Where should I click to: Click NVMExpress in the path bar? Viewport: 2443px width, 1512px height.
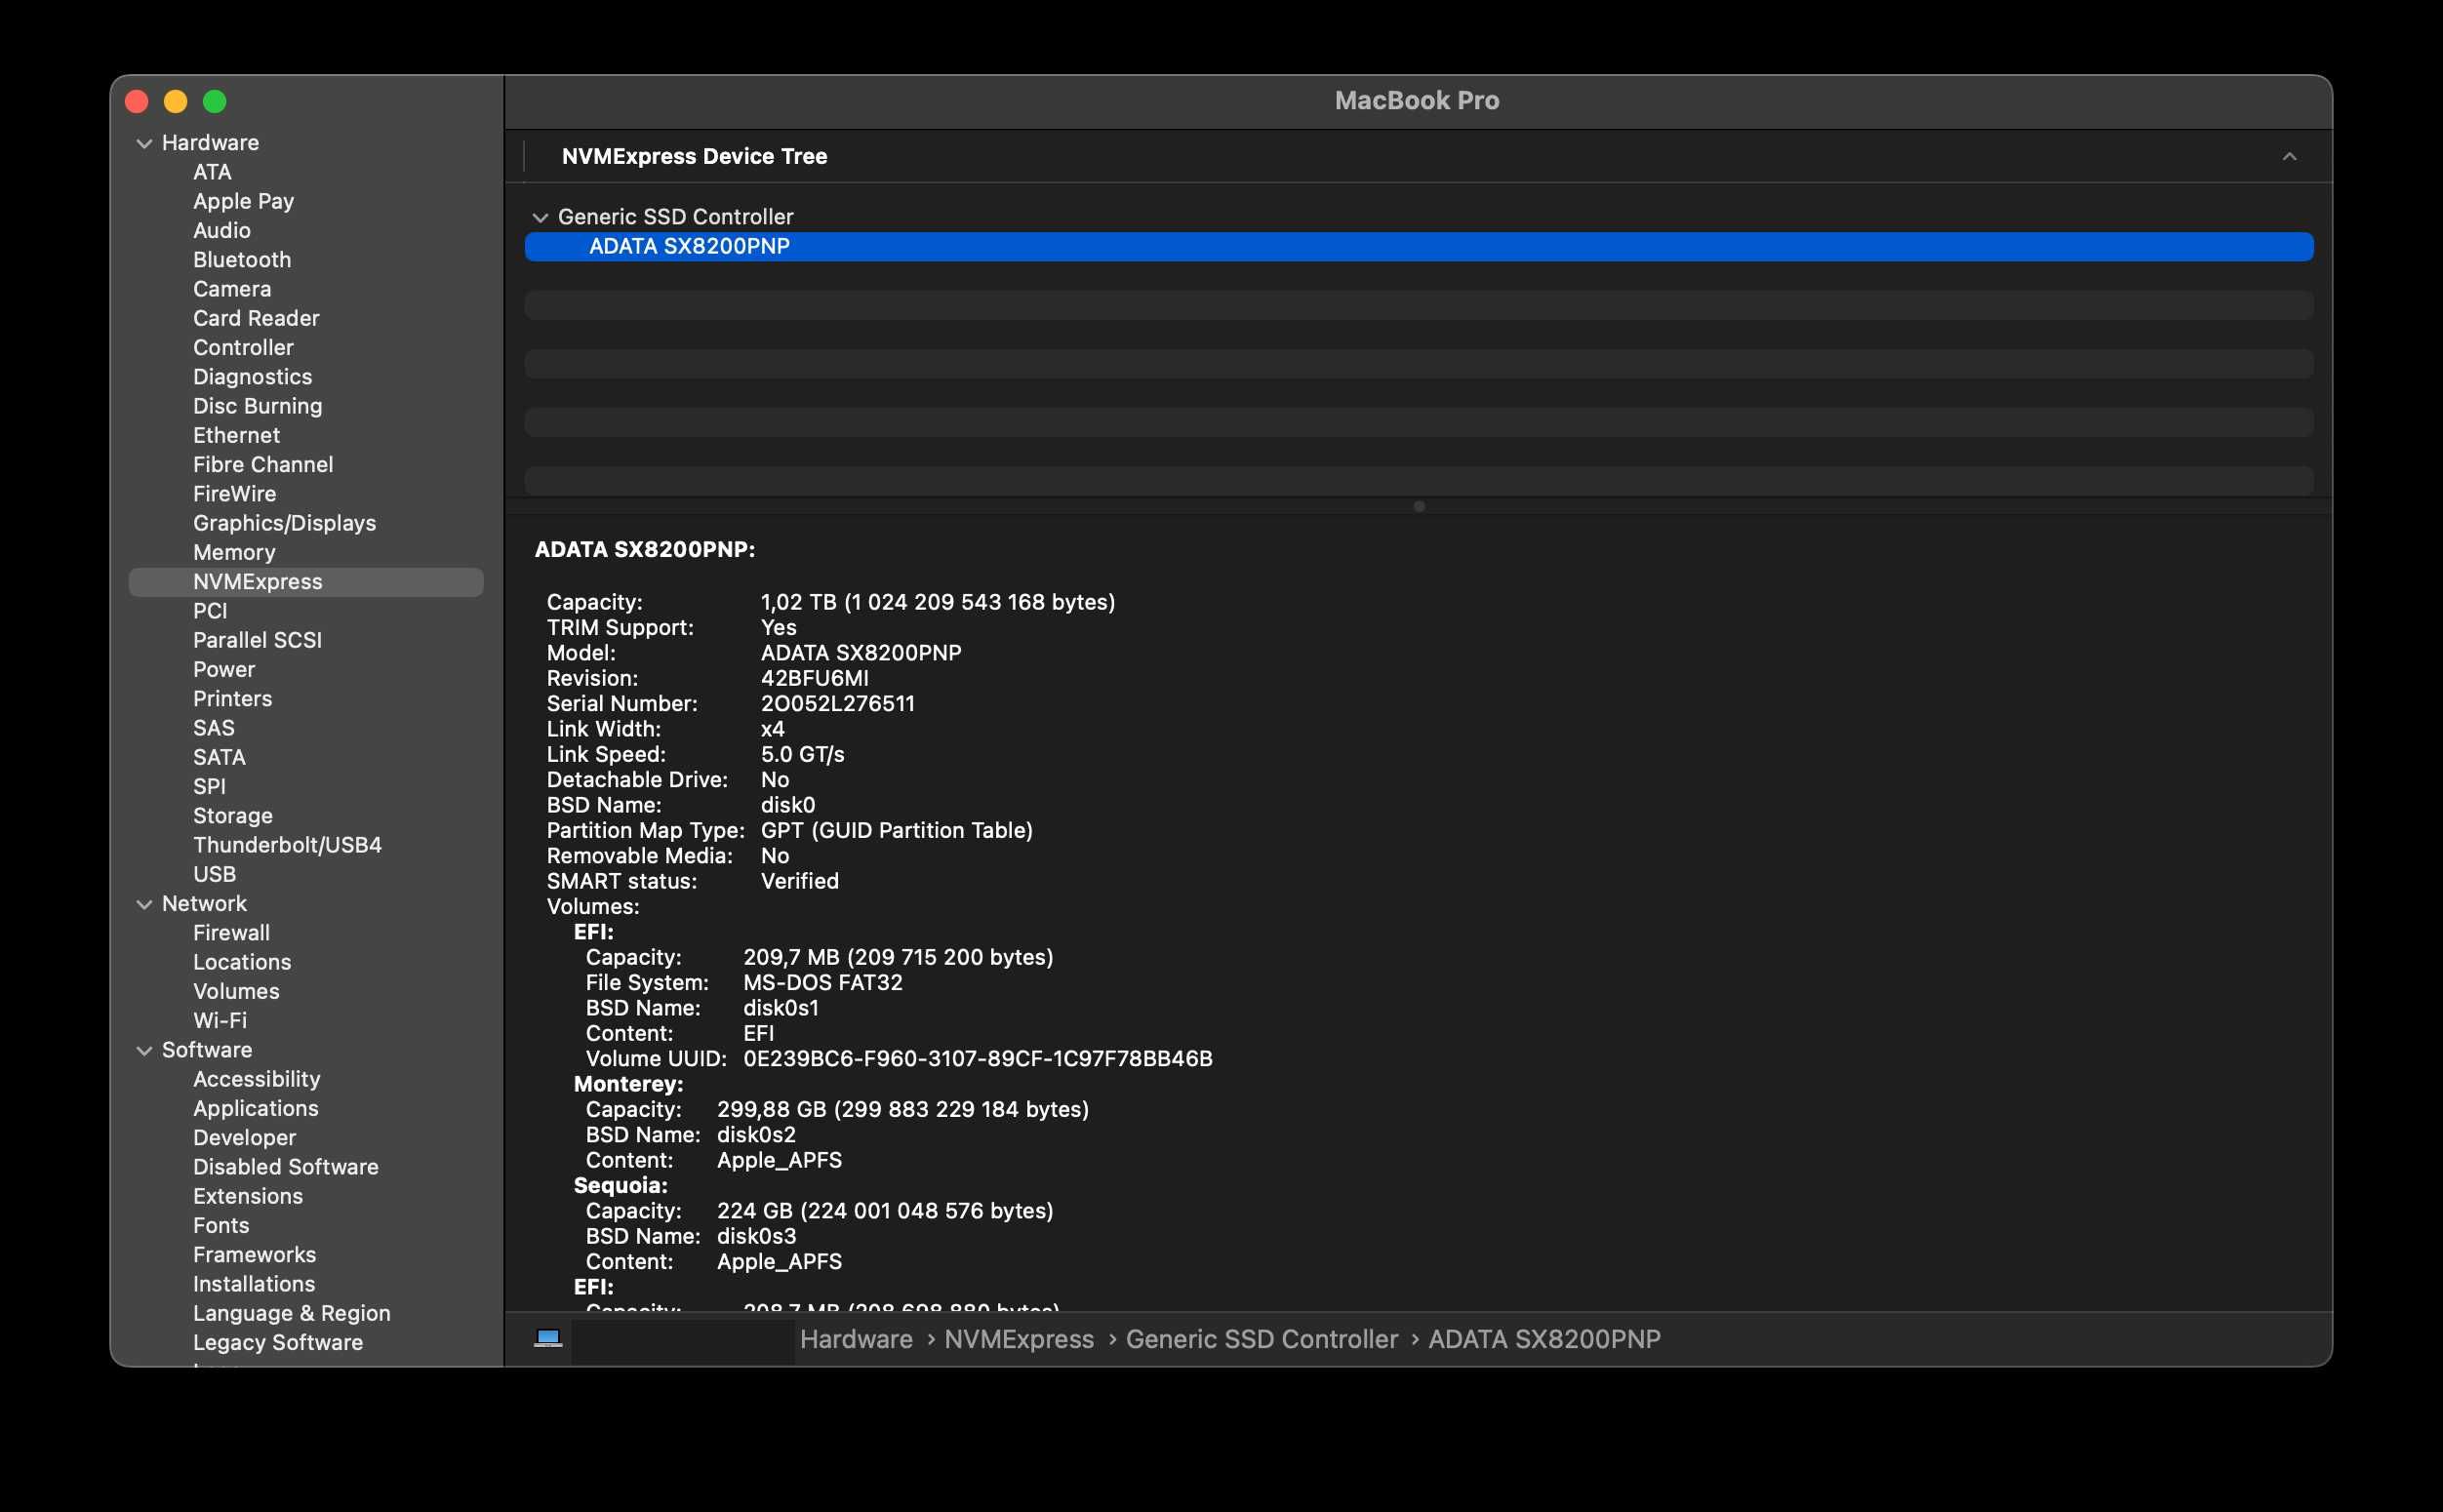coord(1019,1339)
